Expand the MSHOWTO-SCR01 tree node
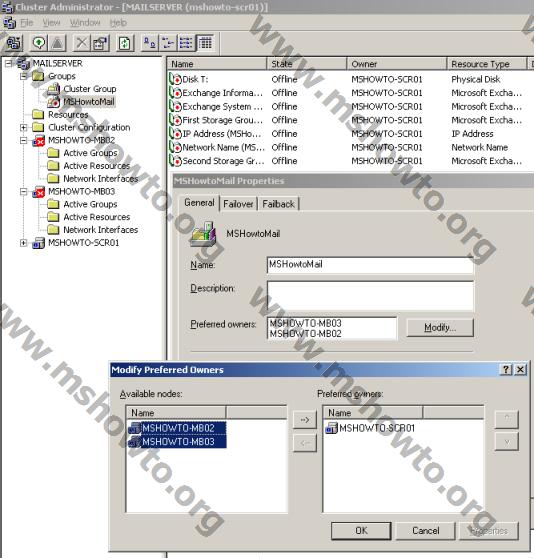 coord(23,243)
